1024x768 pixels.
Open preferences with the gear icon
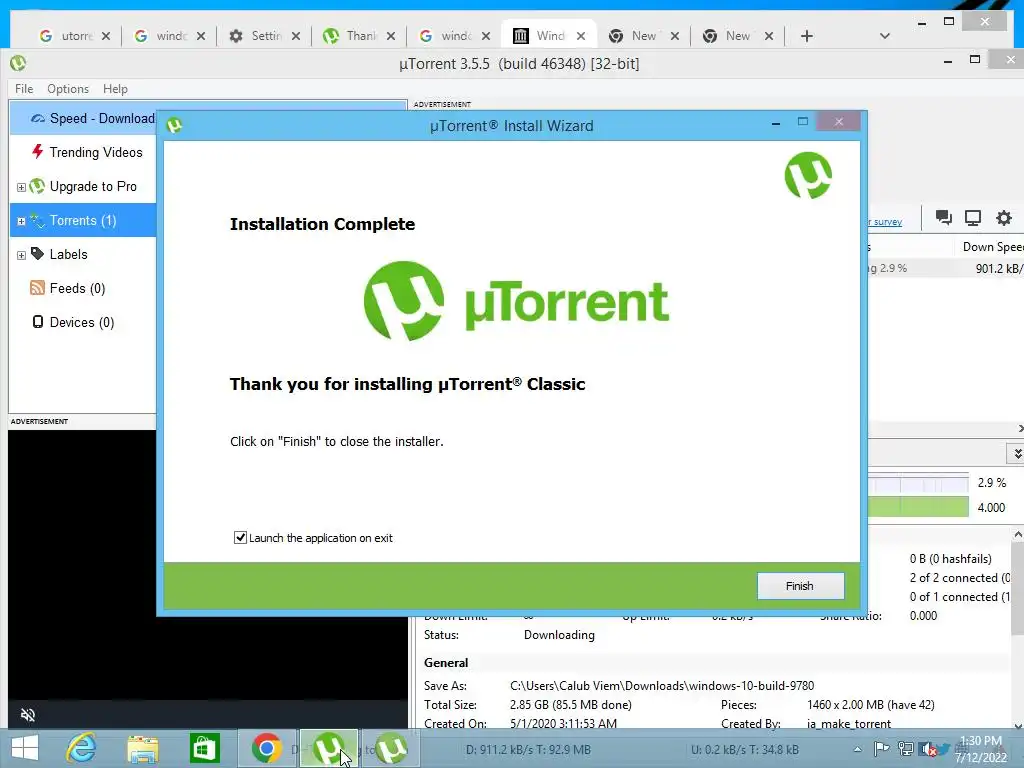(1004, 217)
